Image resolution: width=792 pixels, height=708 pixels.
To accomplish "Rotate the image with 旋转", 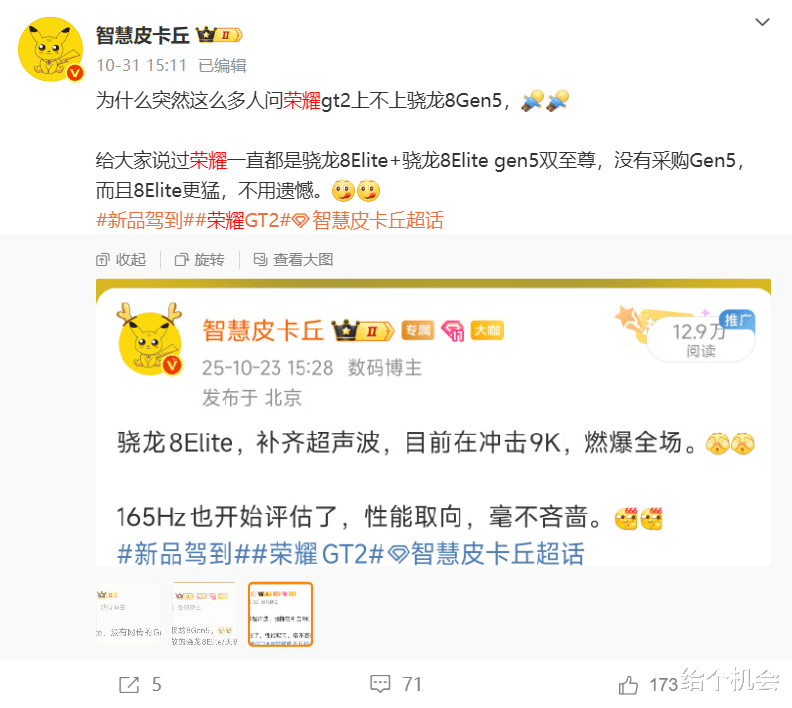I will pos(200,260).
